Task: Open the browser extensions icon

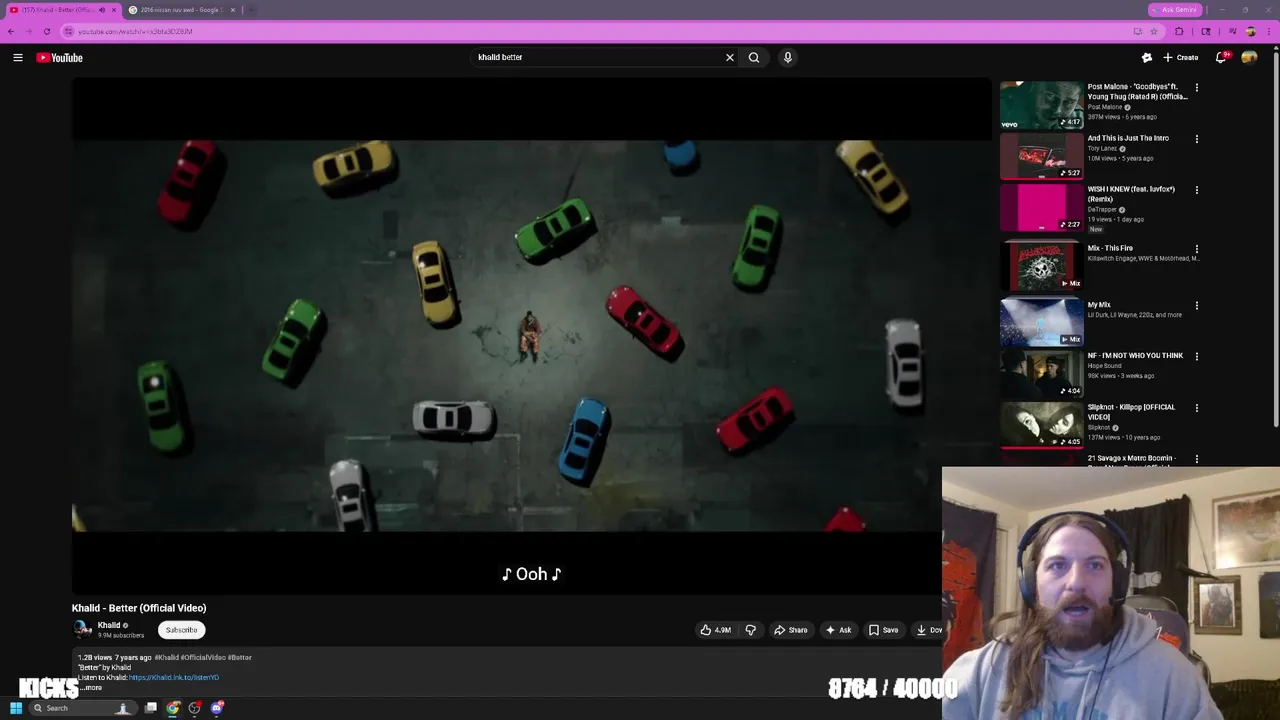Action: pyautogui.click(x=1179, y=31)
